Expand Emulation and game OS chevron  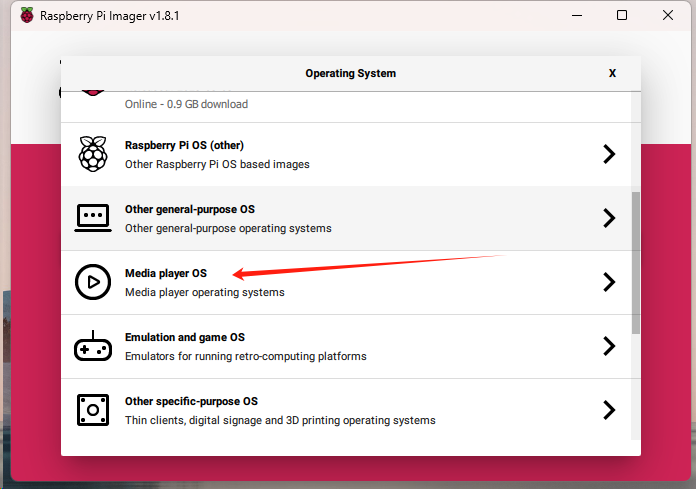[x=609, y=346]
